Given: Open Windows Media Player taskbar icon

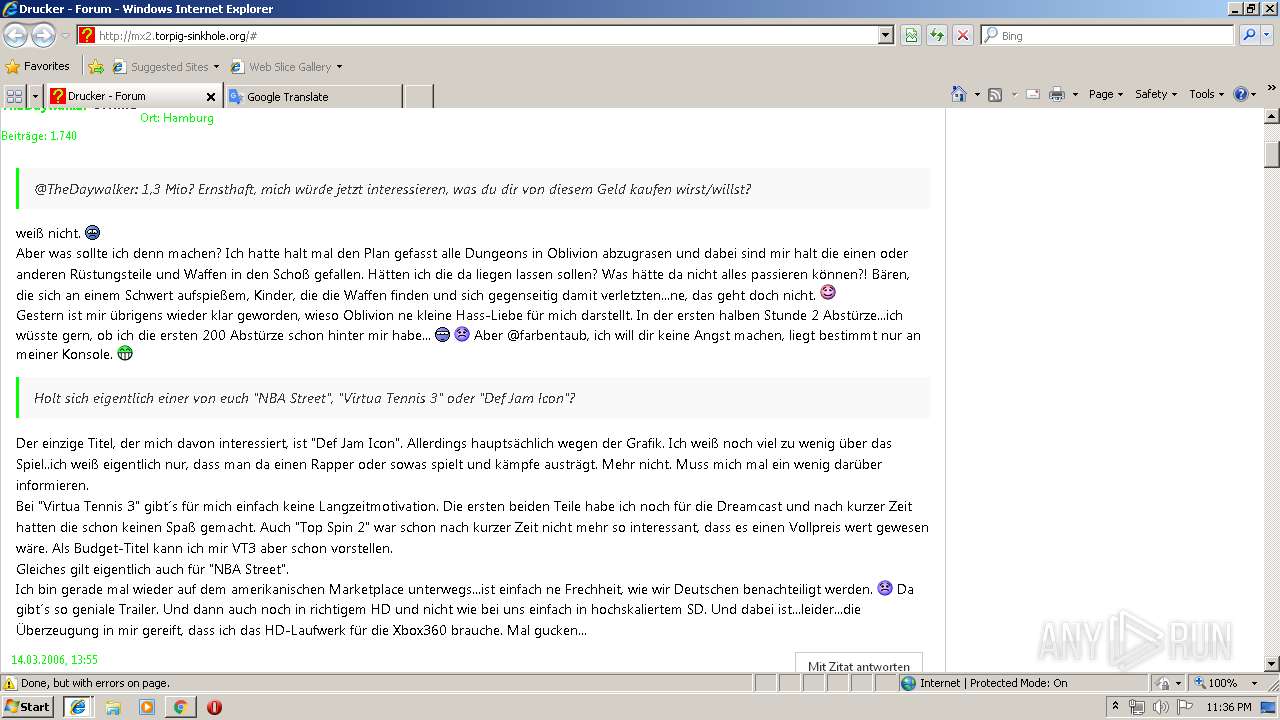Looking at the screenshot, I should tap(146, 707).
